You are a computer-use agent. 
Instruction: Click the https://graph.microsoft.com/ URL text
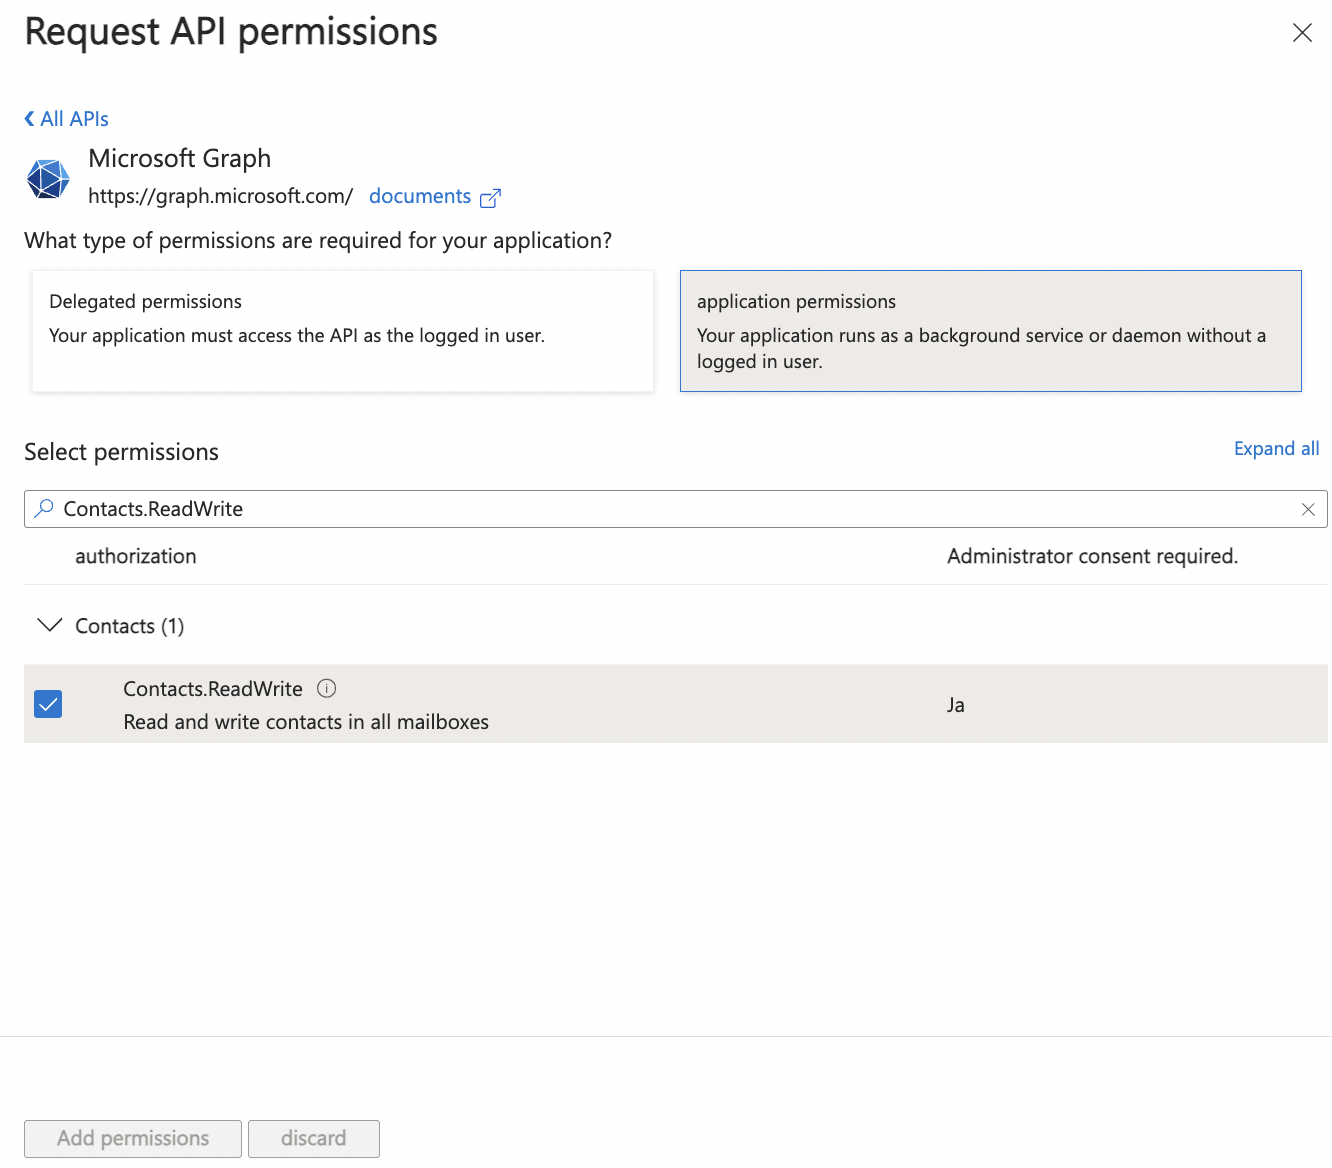click(x=220, y=196)
